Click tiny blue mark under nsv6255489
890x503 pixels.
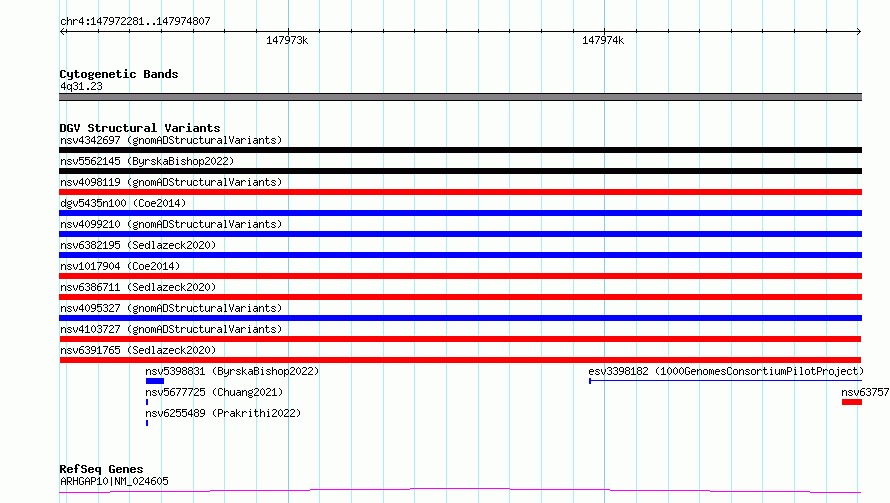(147, 423)
